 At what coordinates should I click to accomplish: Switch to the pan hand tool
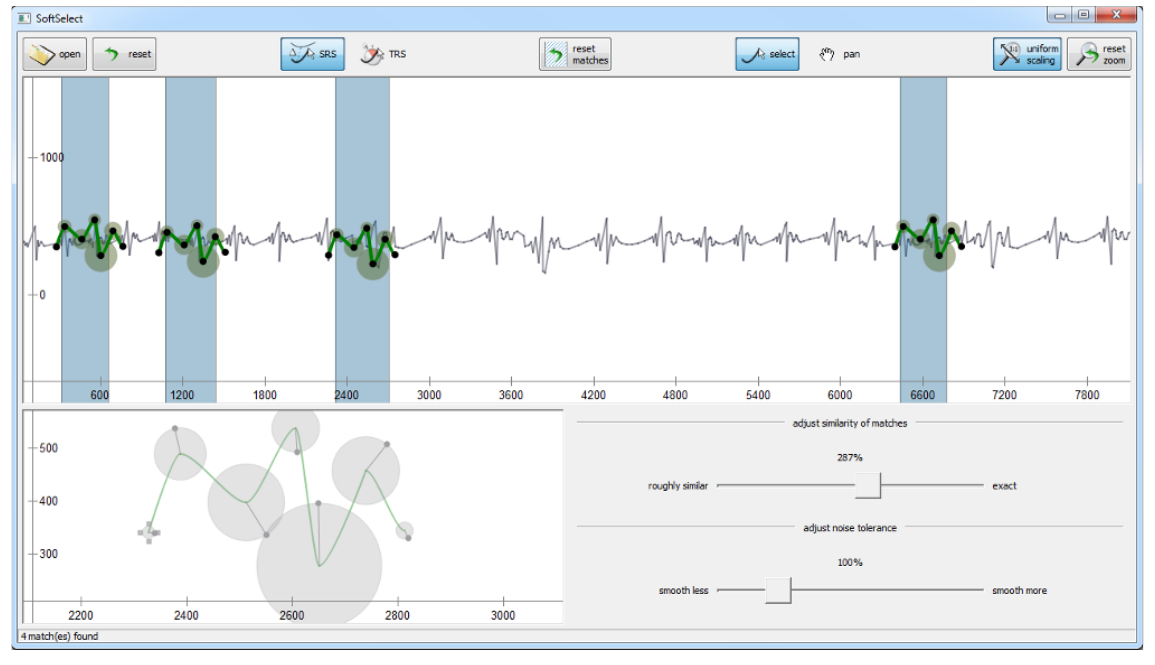pyautogui.click(x=840, y=54)
